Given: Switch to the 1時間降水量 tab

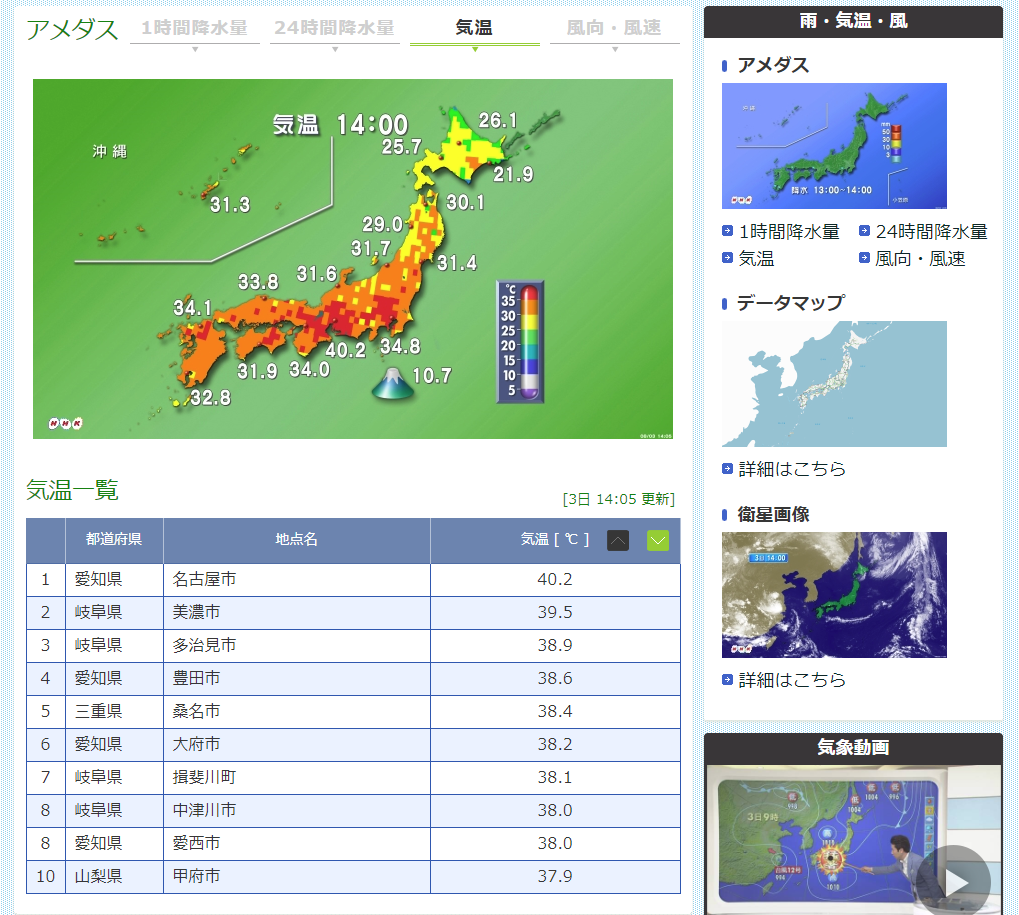Looking at the screenshot, I should click(194, 28).
